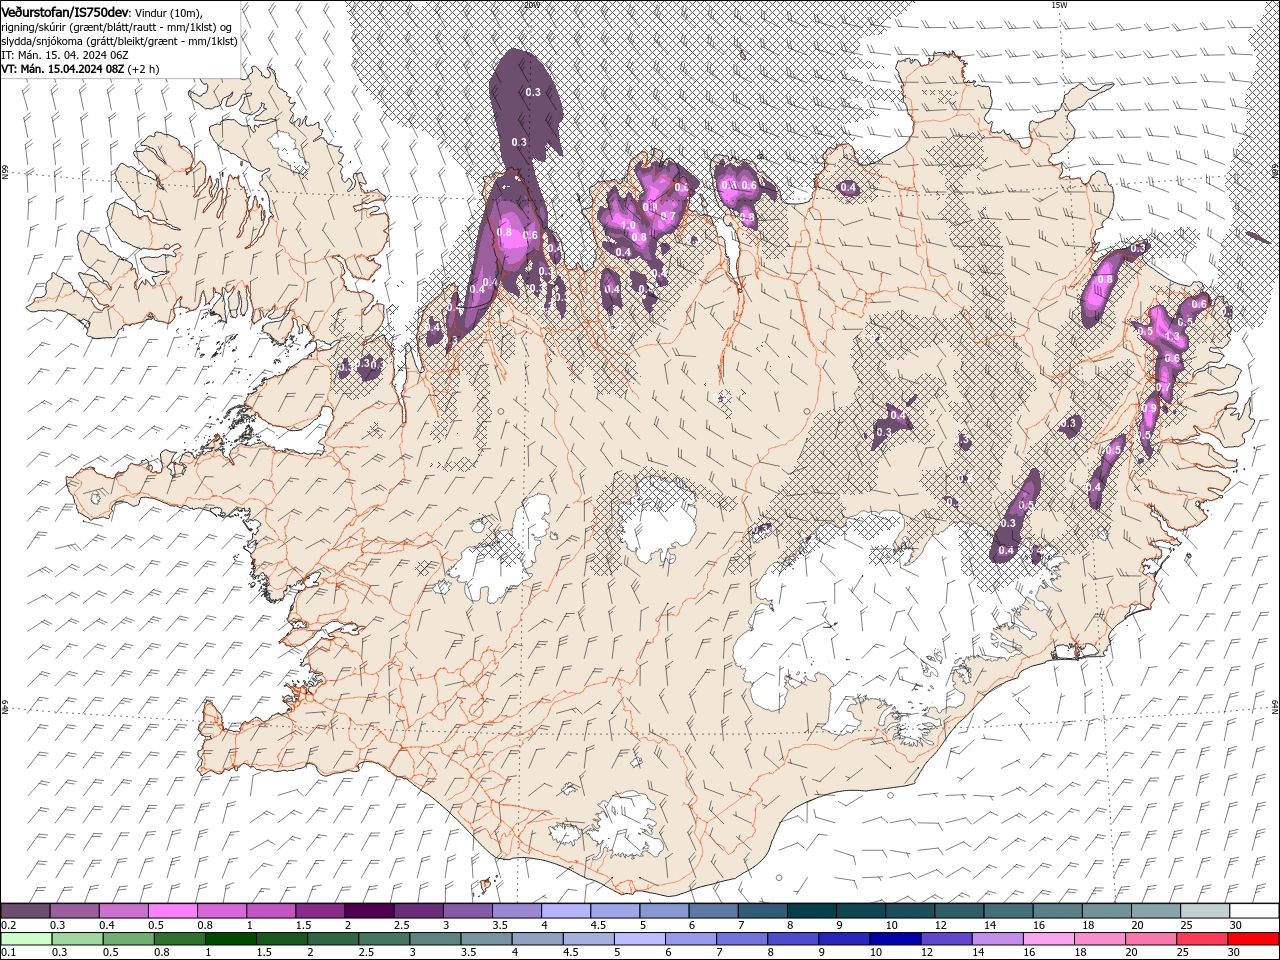
Task: Pick the deep navy 10 rain legend swatch
Action: point(895,939)
